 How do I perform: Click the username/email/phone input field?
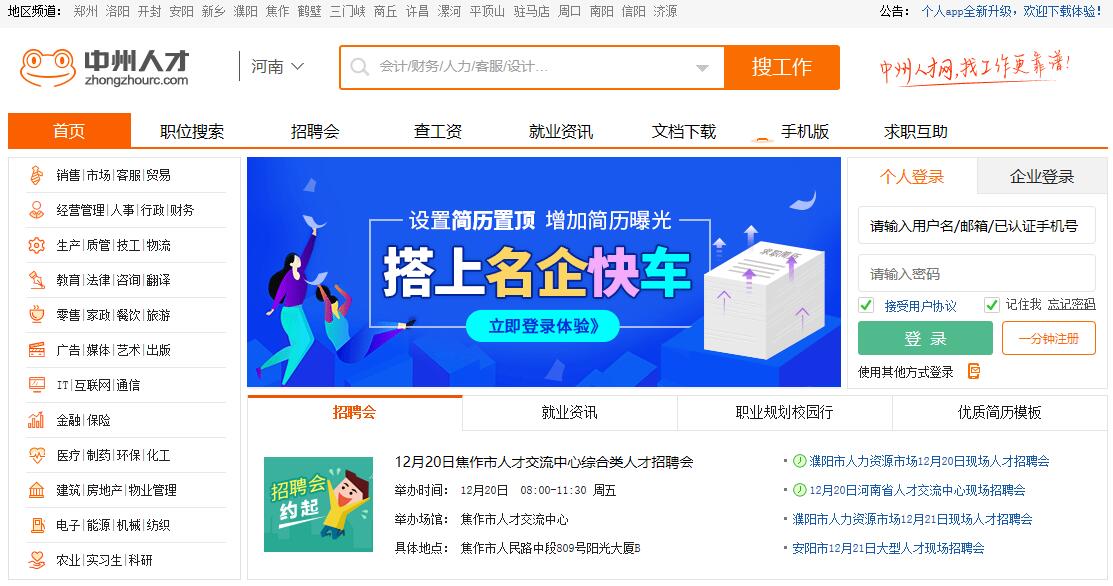pos(977,226)
